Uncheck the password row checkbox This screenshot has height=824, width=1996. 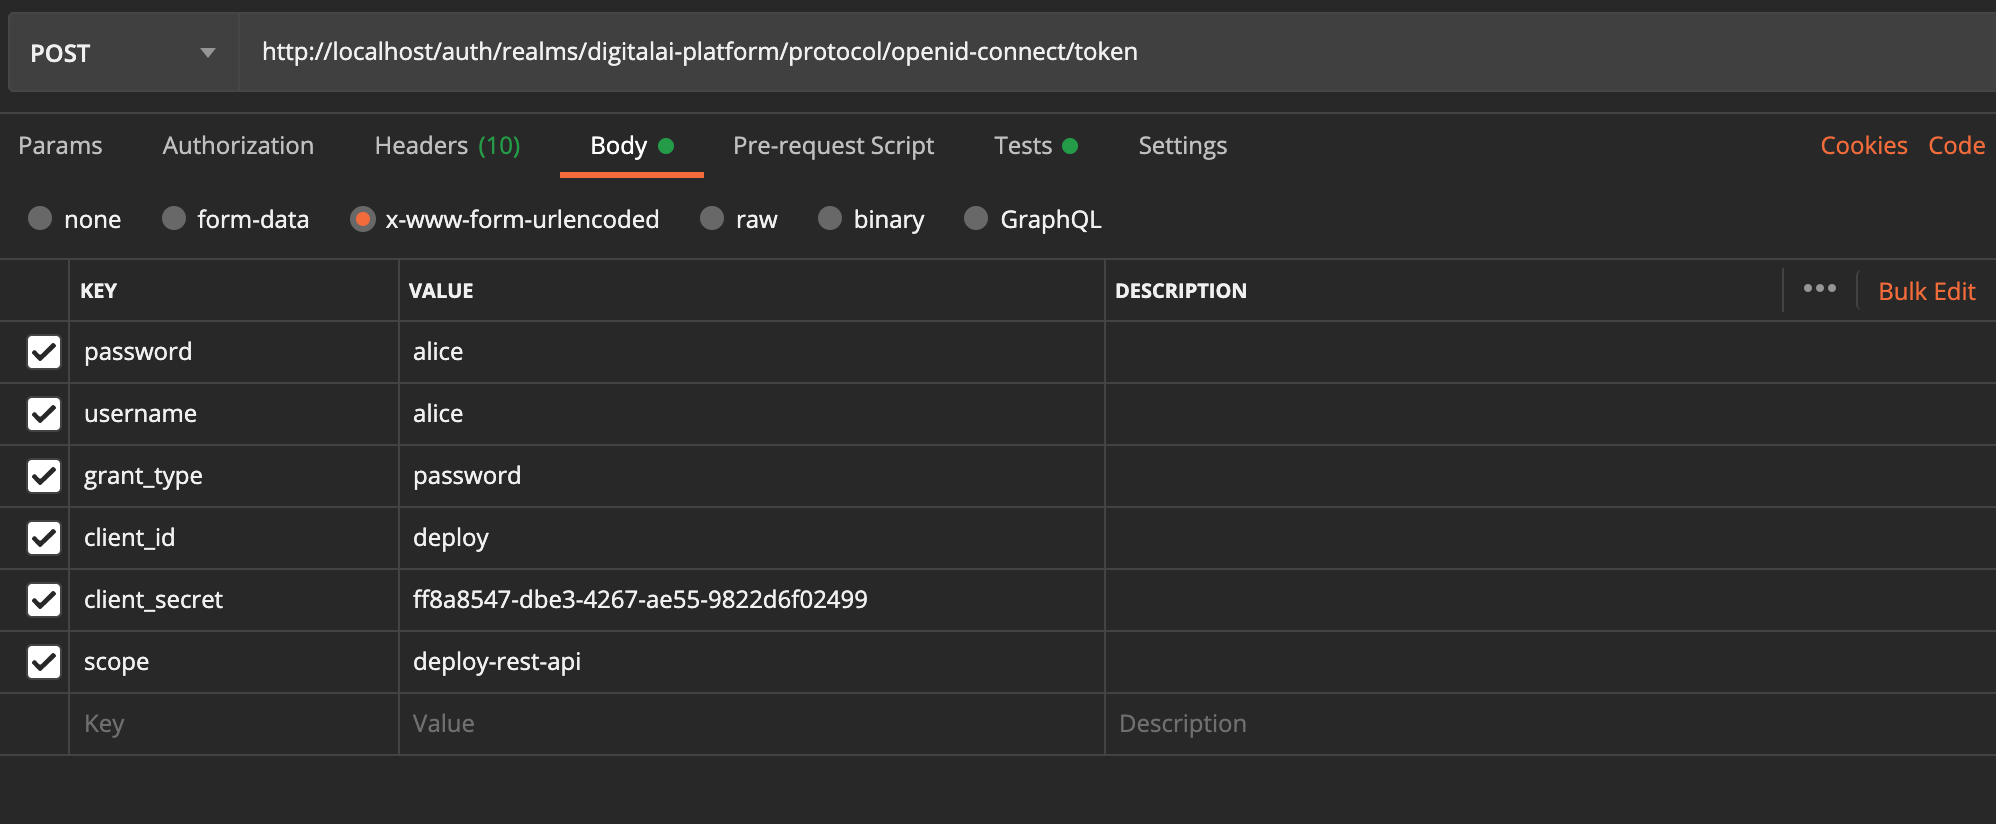point(44,352)
